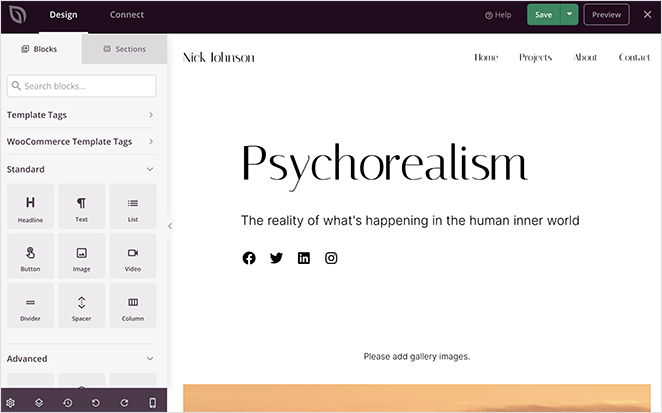This screenshot has height=413, width=662.
Task: Click the redo arrow icon
Action: 124,402
